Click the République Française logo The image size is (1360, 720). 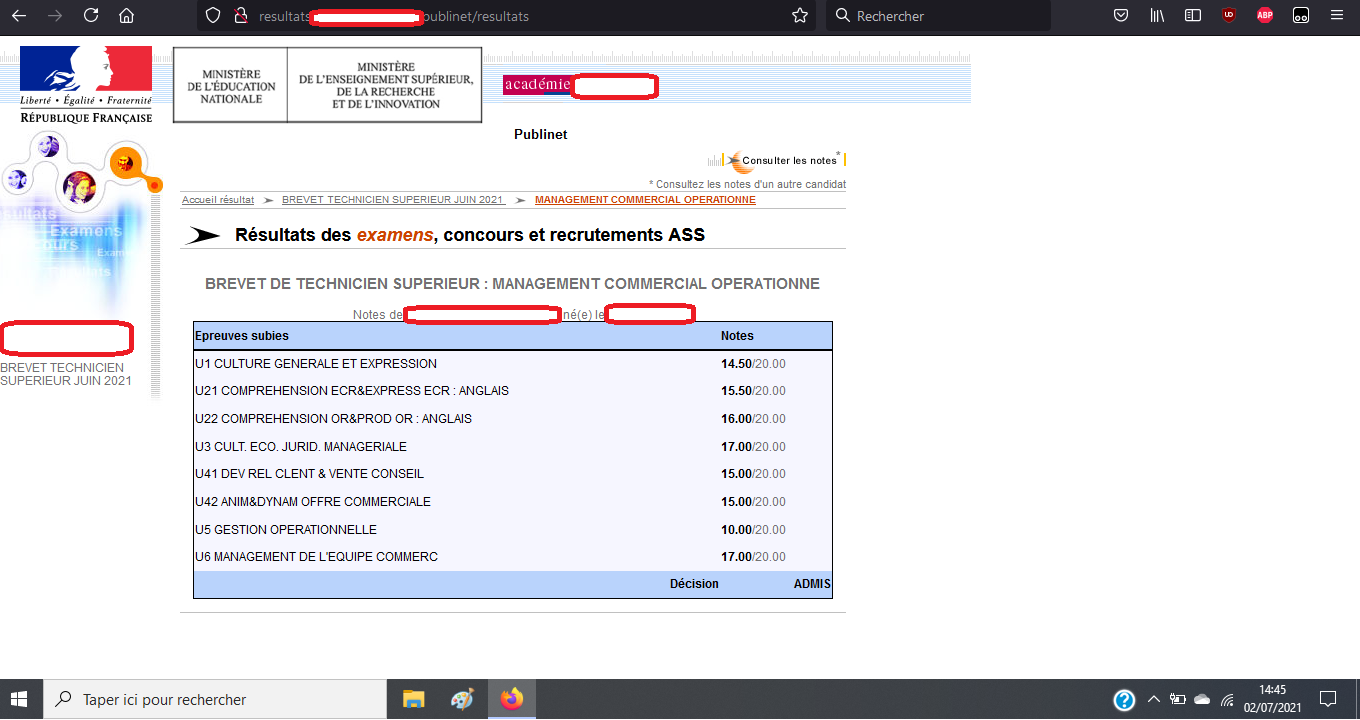tap(86, 85)
